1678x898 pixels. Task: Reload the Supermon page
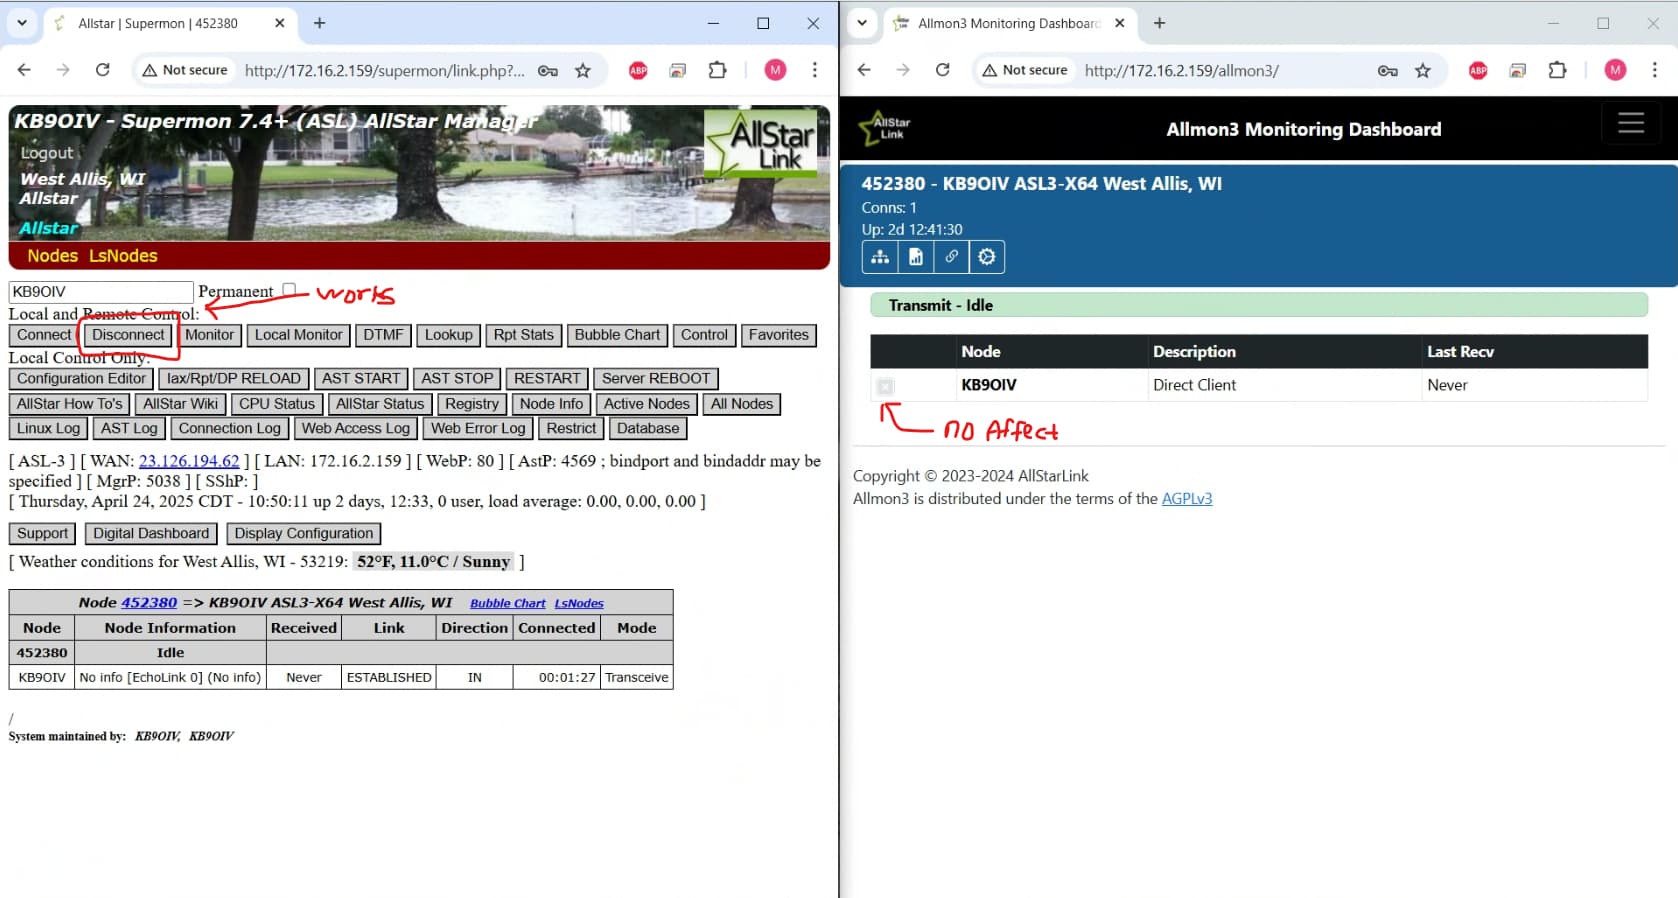click(102, 70)
